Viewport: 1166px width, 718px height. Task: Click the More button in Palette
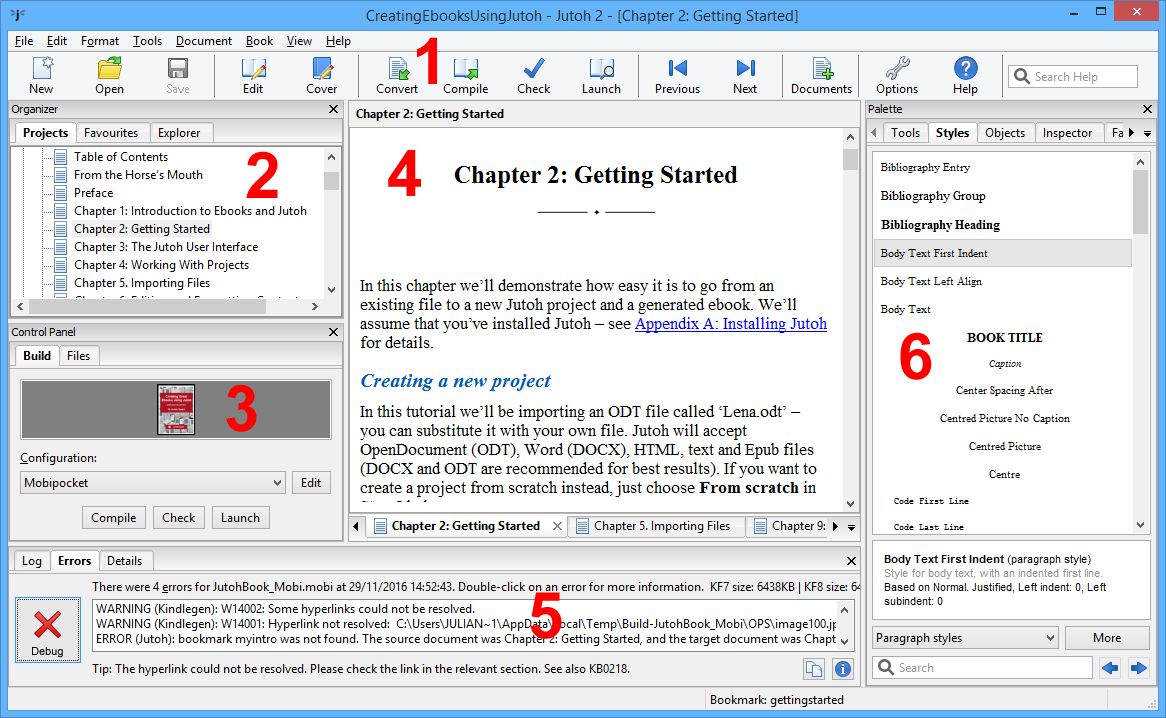pos(1107,638)
